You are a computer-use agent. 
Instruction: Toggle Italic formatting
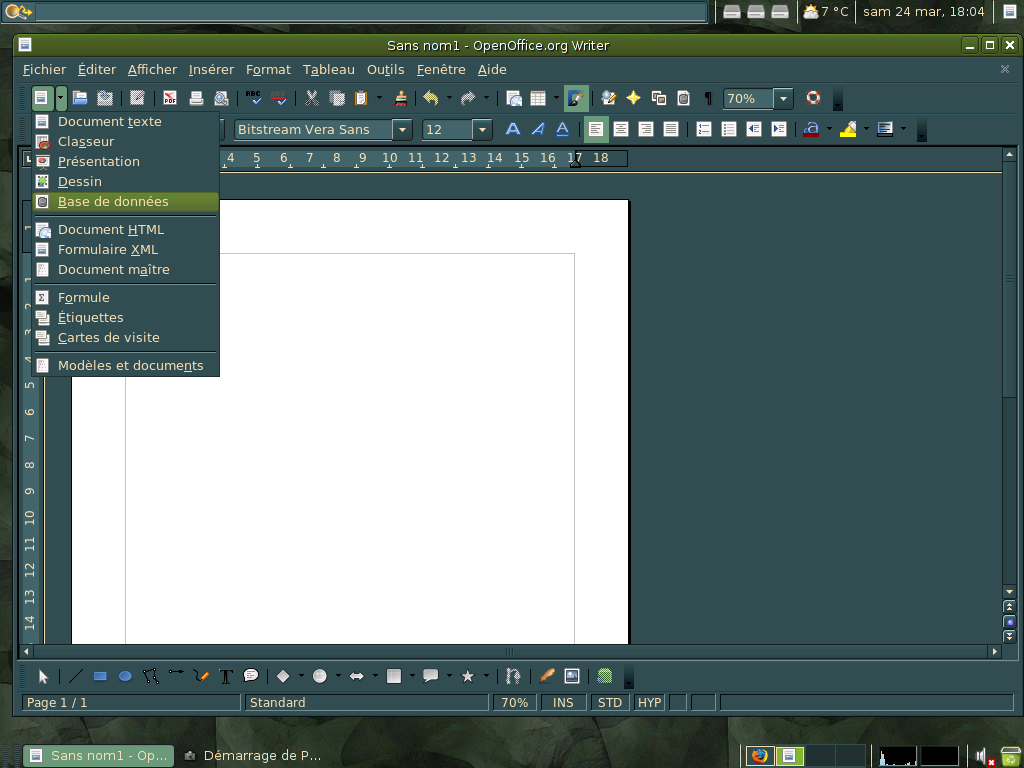point(537,129)
